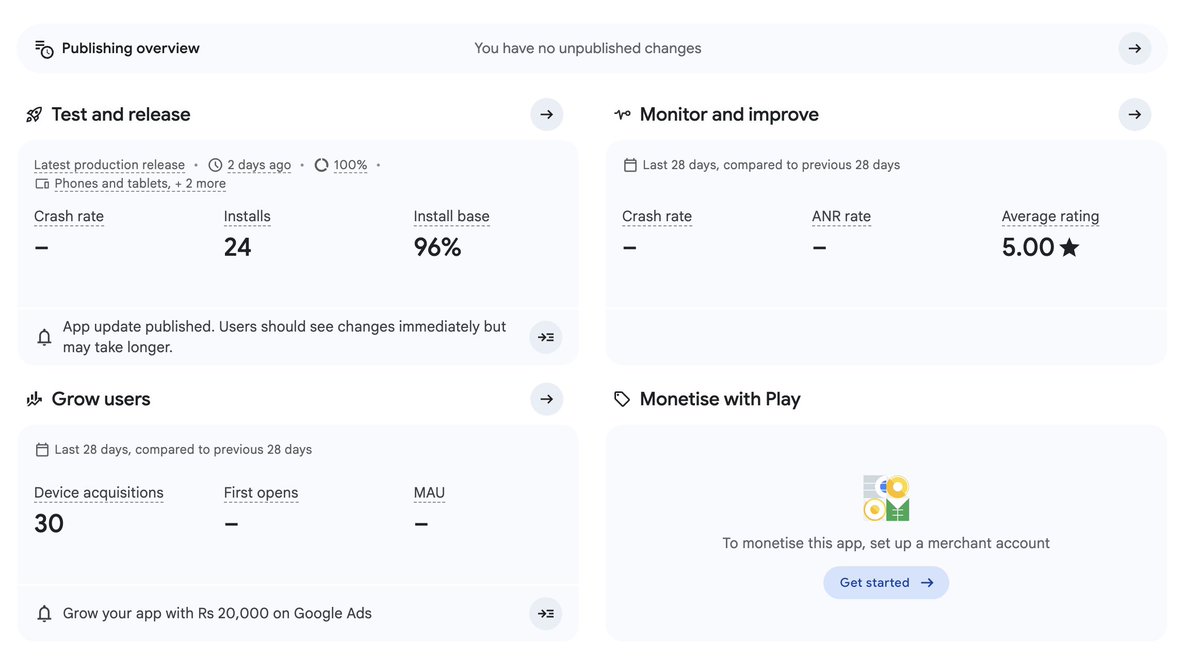Click the tag icon beside Monetise with Play

point(622,399)
